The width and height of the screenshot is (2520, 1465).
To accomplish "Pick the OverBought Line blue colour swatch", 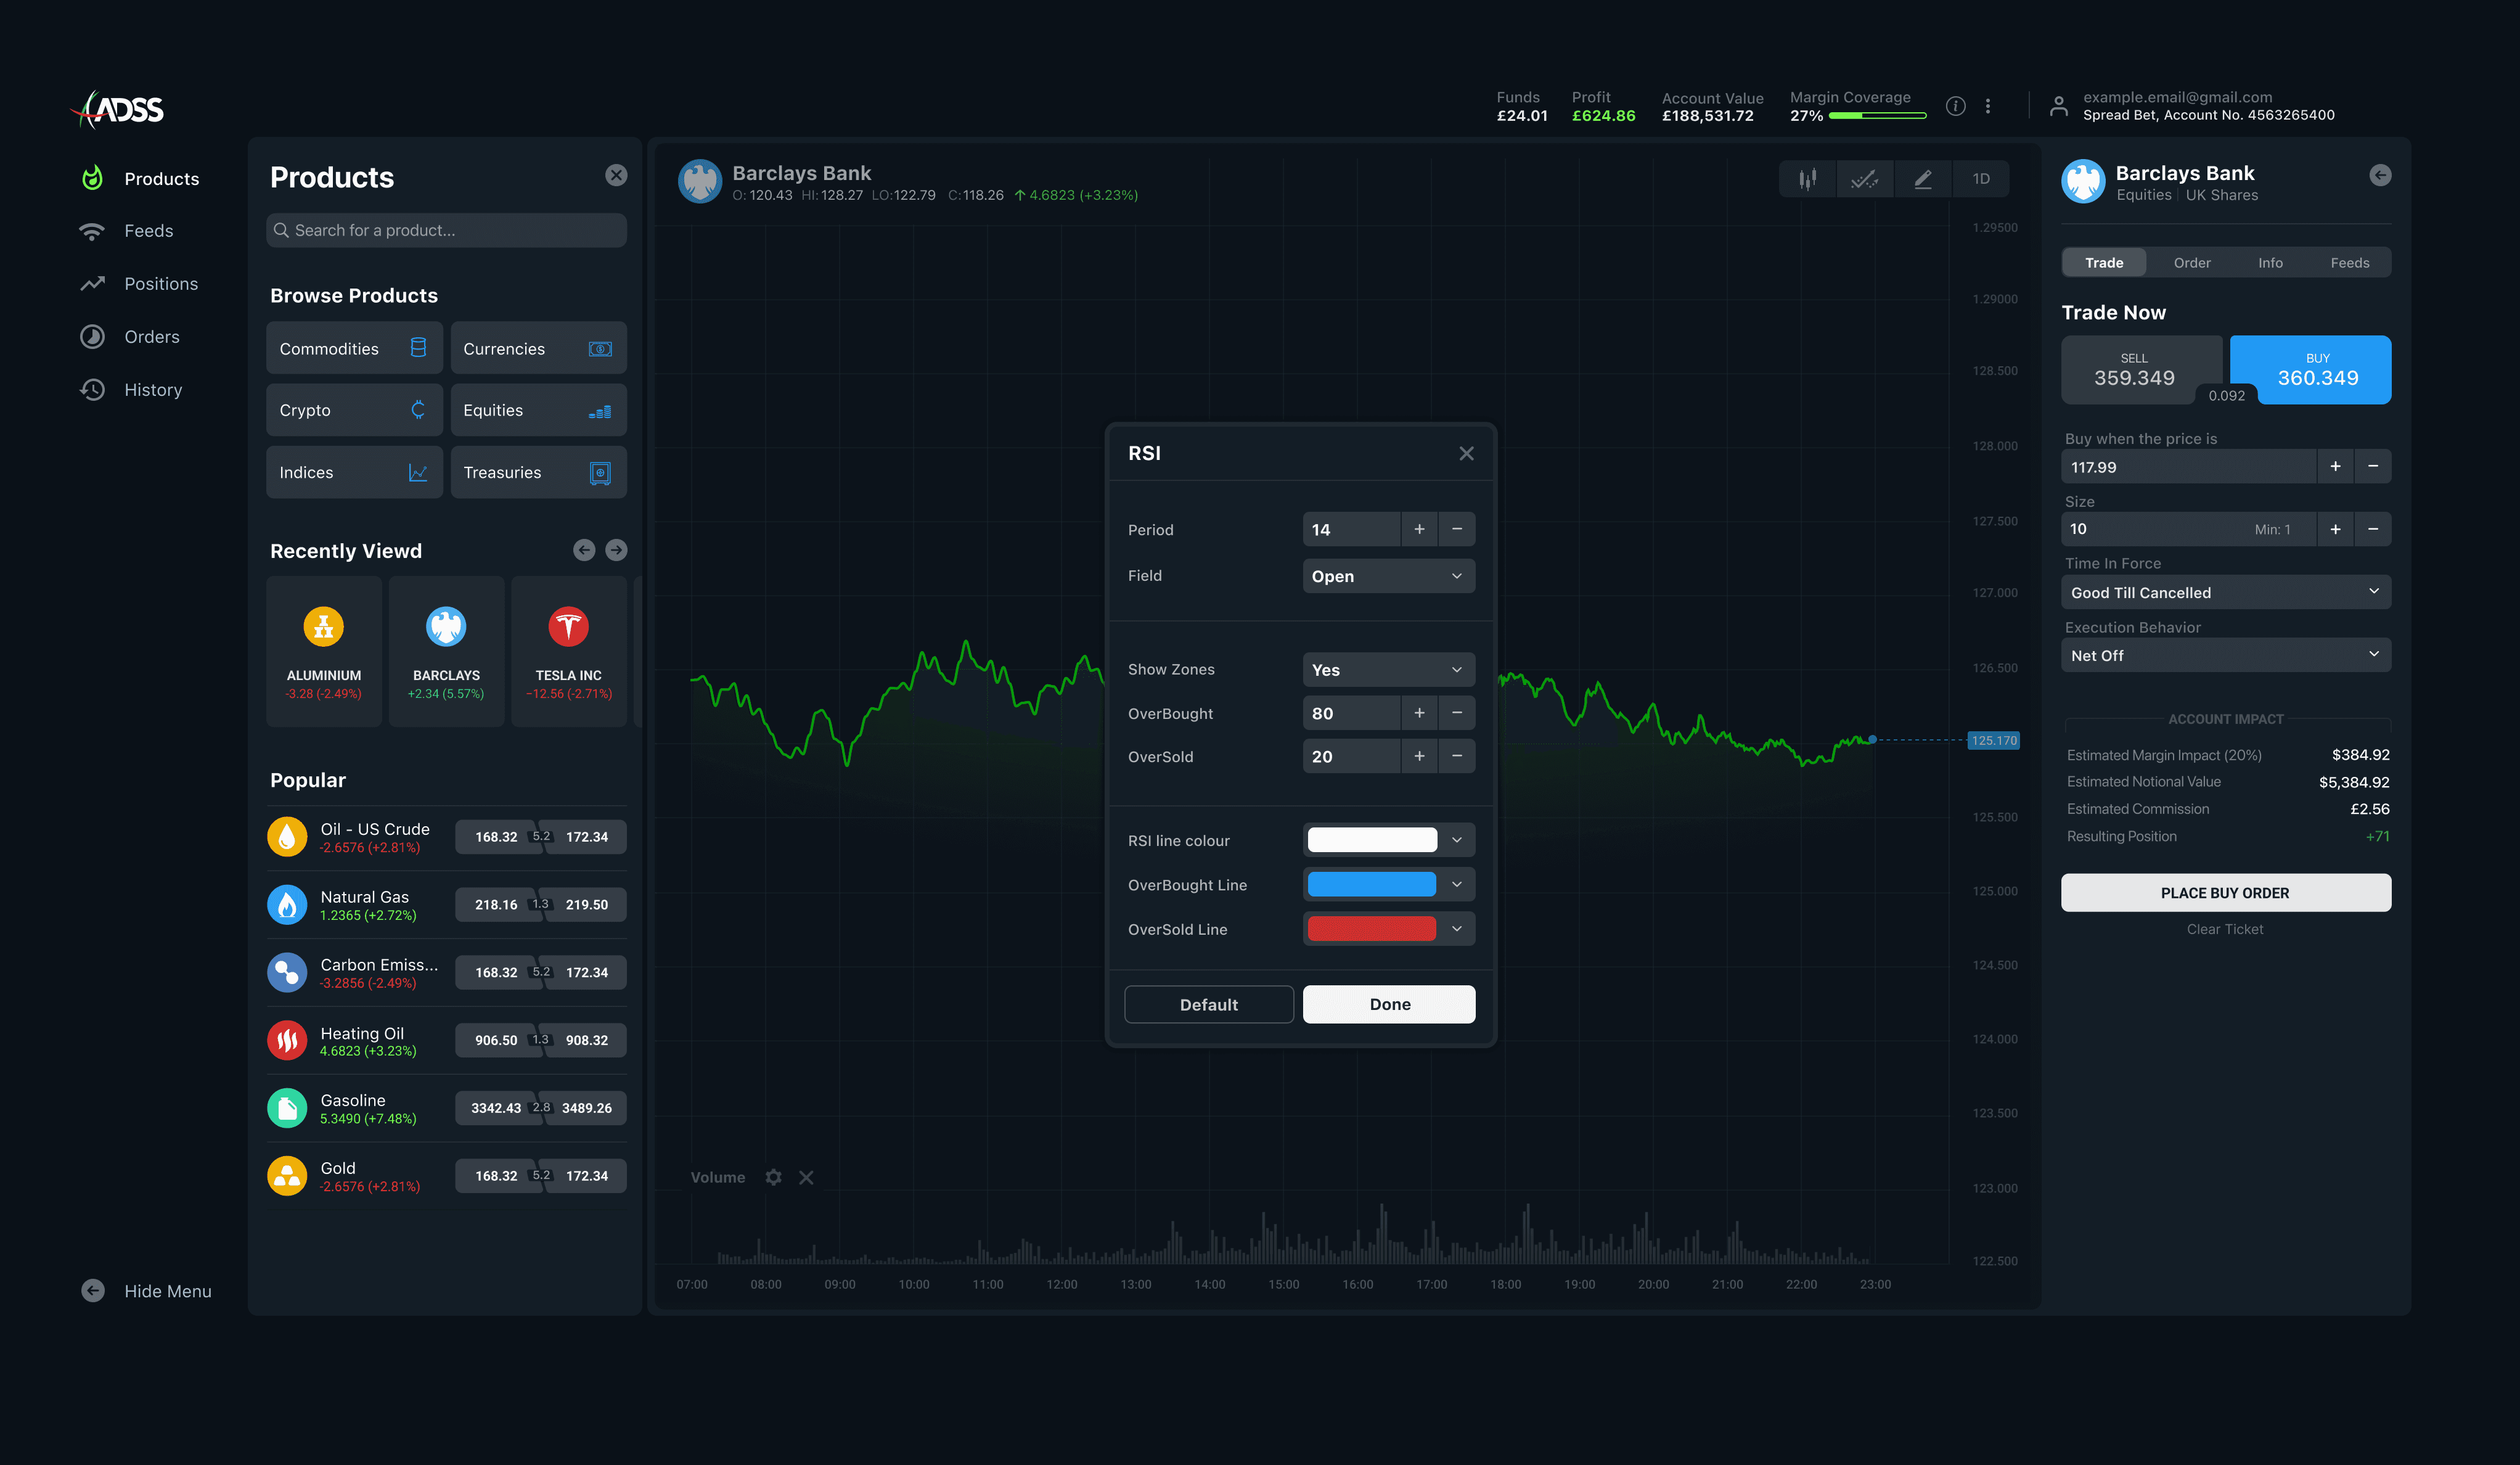I will [x=1371, y=884].
